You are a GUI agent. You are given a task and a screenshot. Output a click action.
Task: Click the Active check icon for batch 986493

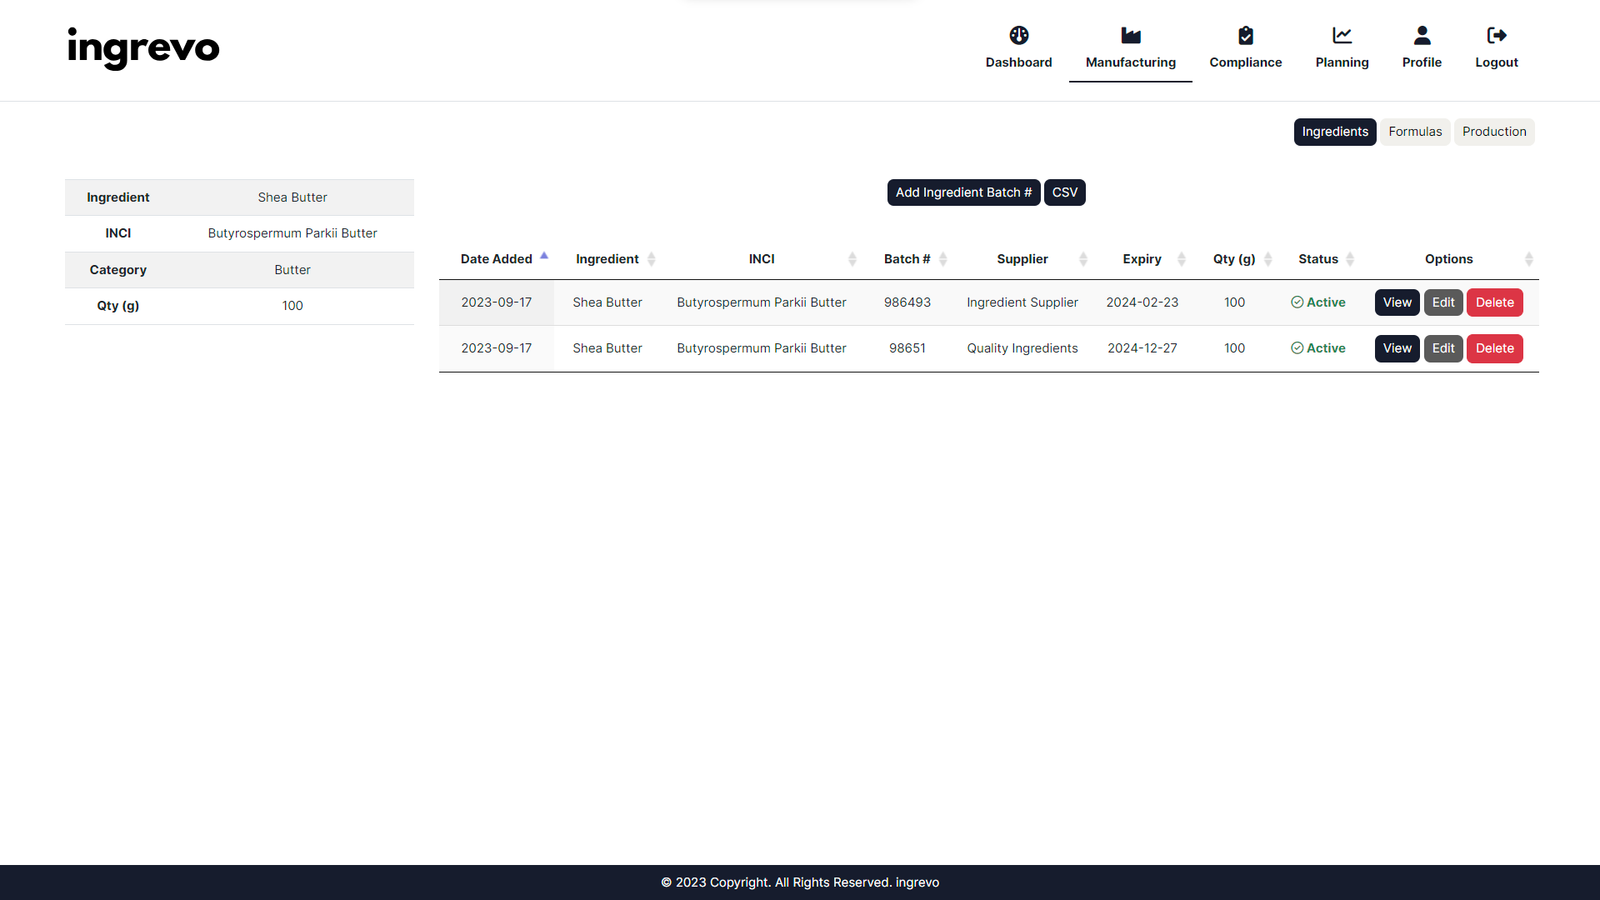click(x=1297, y=302)
